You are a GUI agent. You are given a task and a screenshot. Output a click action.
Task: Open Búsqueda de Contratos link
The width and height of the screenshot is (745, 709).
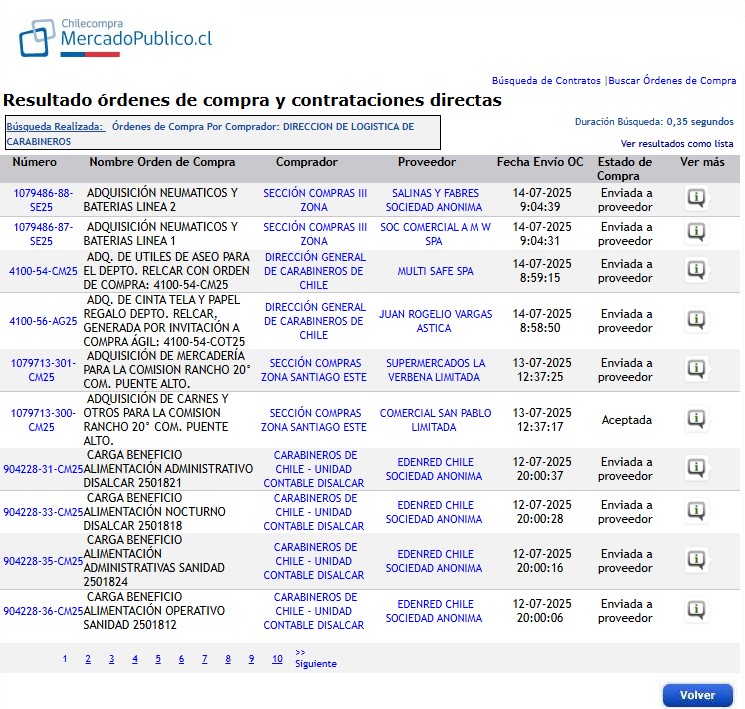point(546,81)
